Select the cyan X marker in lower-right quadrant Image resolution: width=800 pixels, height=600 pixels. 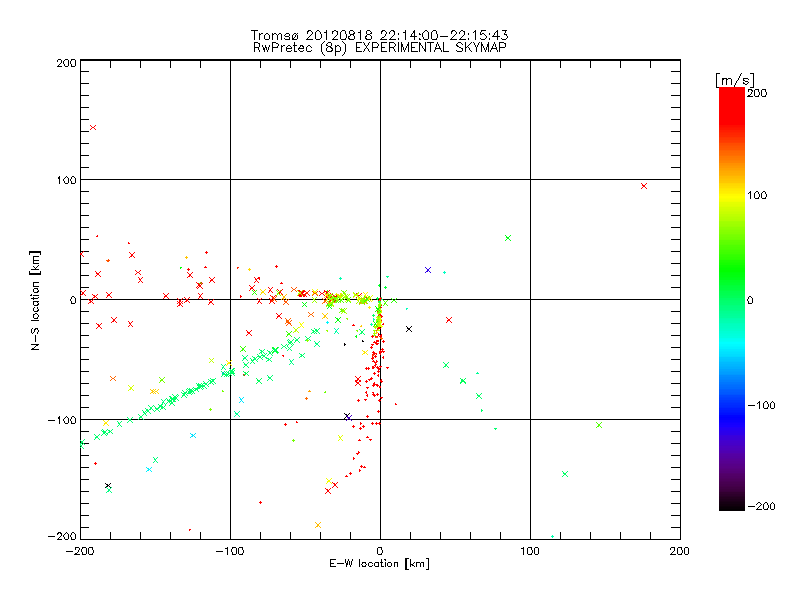(x=565, y=474)
